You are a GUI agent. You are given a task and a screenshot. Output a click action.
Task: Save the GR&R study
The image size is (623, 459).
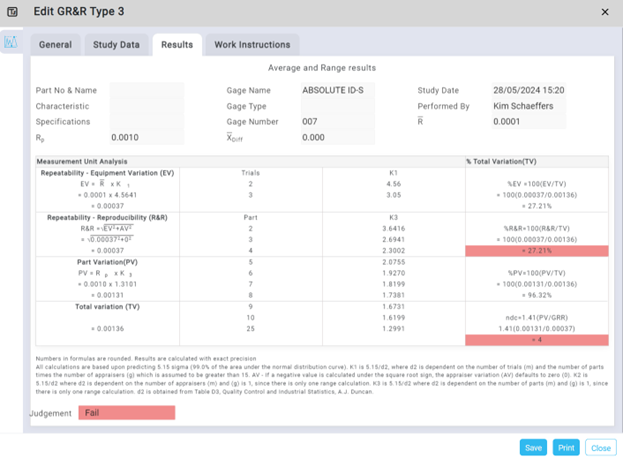[x=534, y=447]
